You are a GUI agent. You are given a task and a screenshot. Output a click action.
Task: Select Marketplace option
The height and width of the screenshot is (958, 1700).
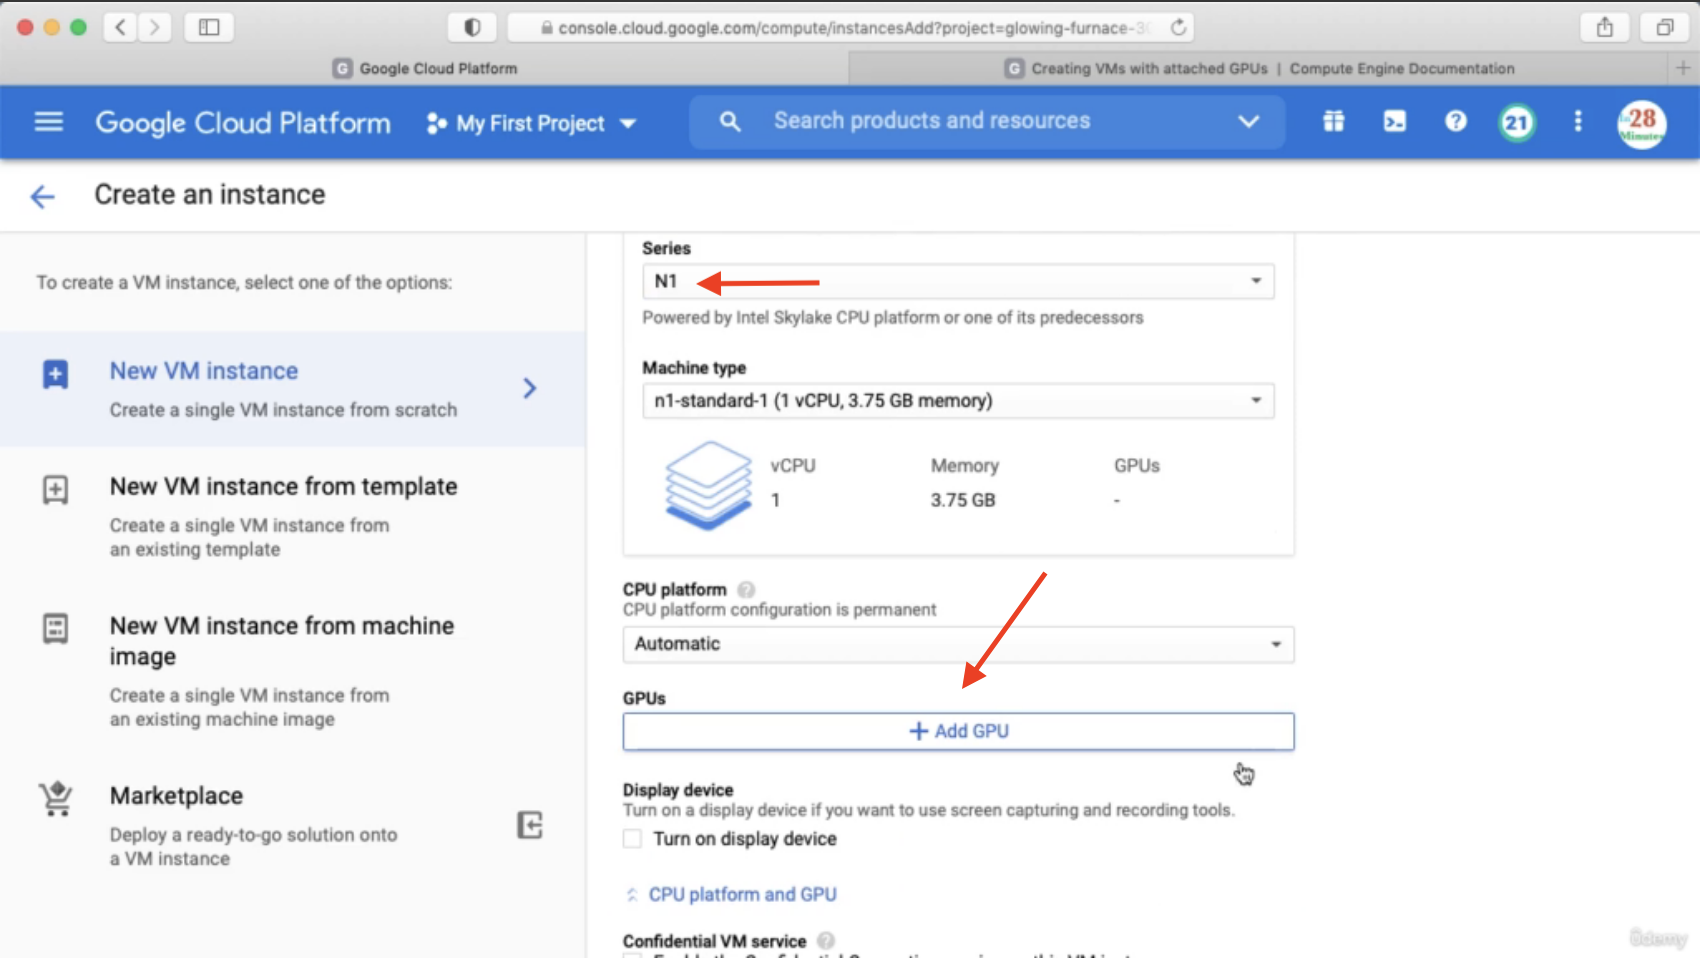[293, 826]
